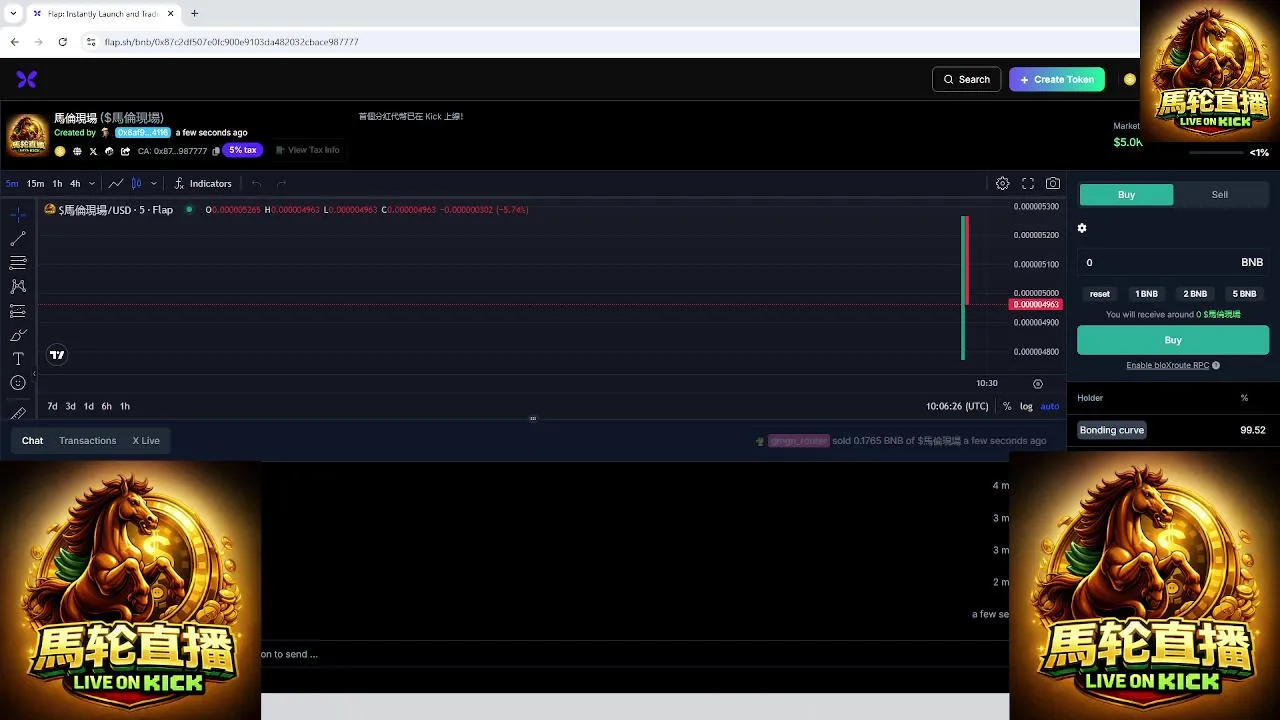Image resolution: width=1280 pixels, height=720 pixels.
Task: Take a chart snapshot with camera icon
Action: click(x=1053, y=183)
